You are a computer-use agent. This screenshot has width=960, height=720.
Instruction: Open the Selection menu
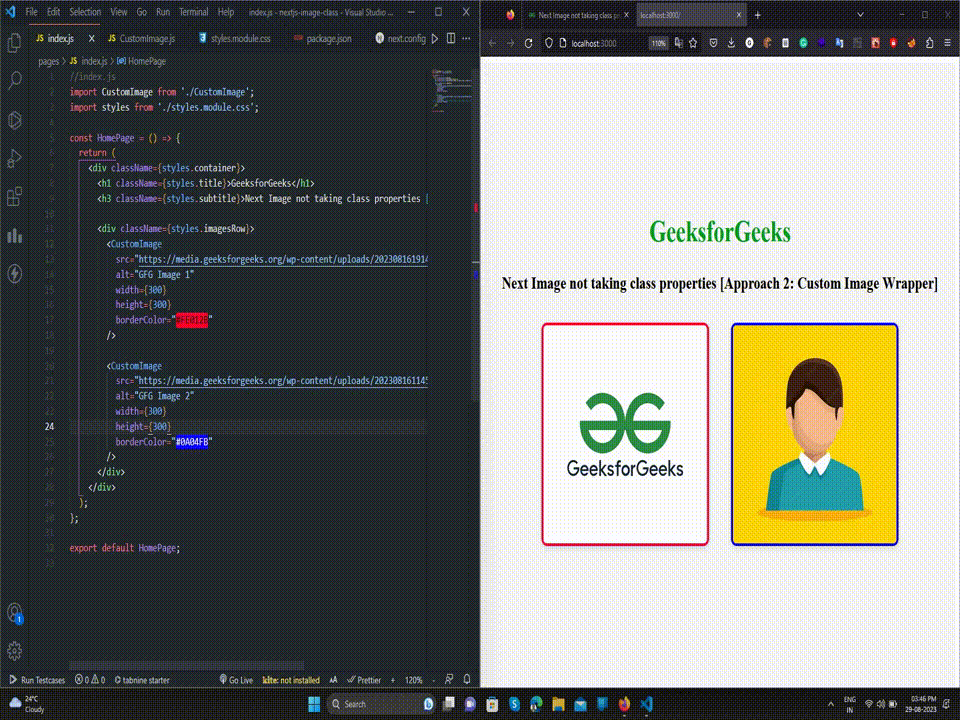click(x=85, y=12)
